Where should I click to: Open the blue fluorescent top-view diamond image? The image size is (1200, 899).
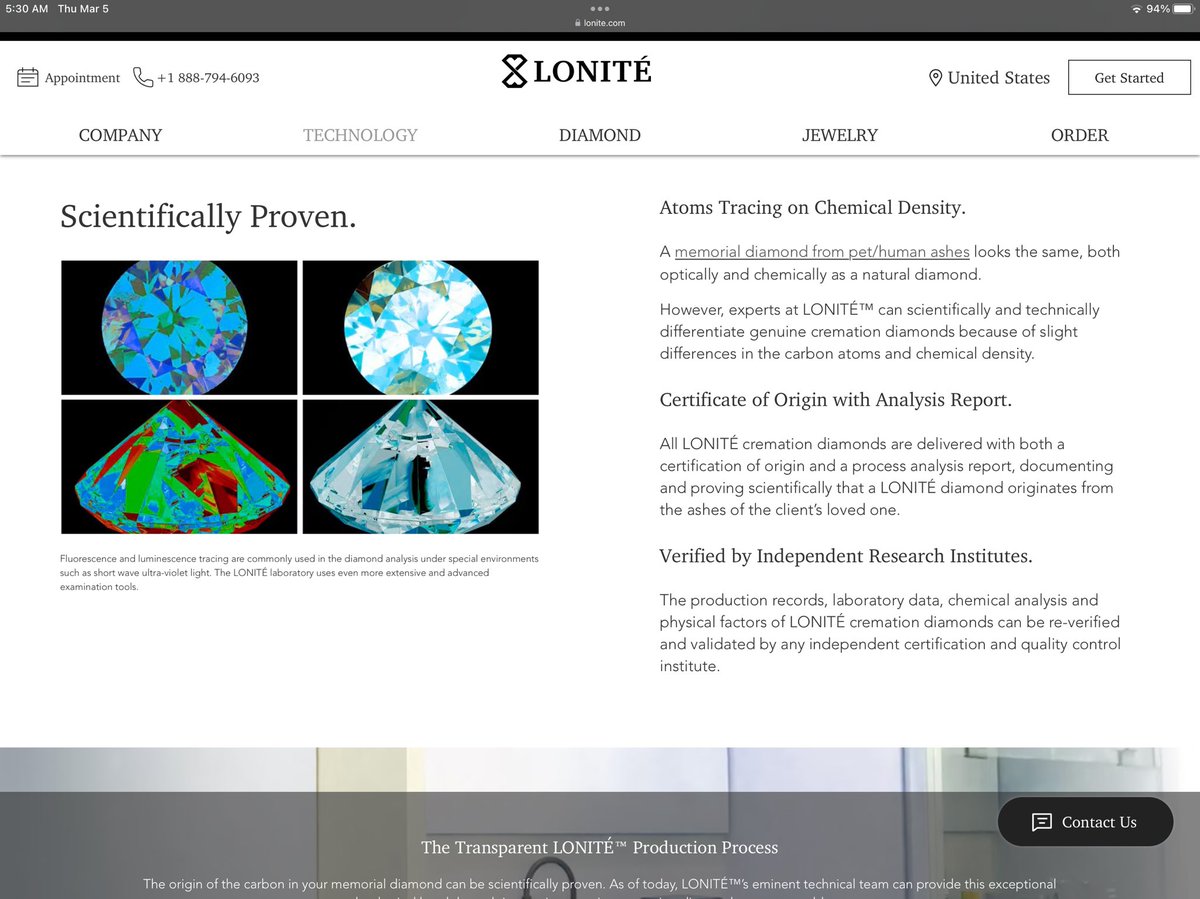179,327
